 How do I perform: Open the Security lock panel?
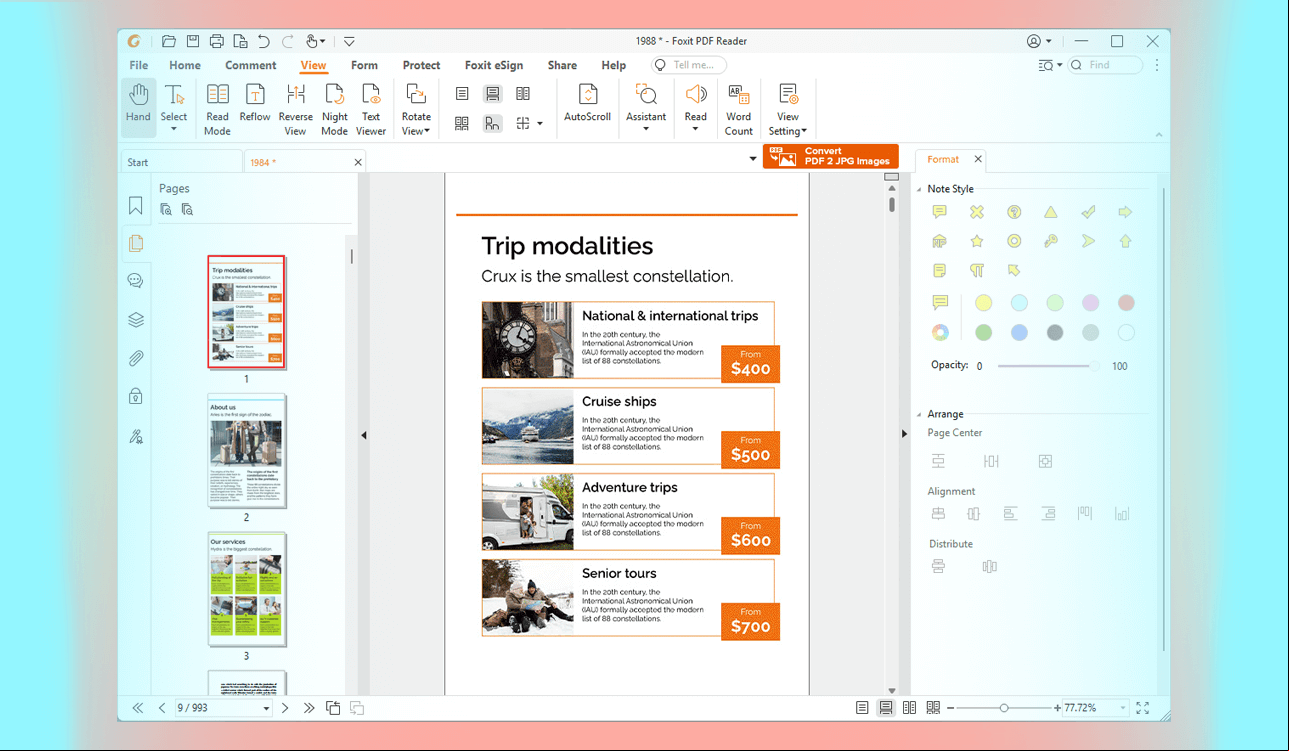point(135,396)
